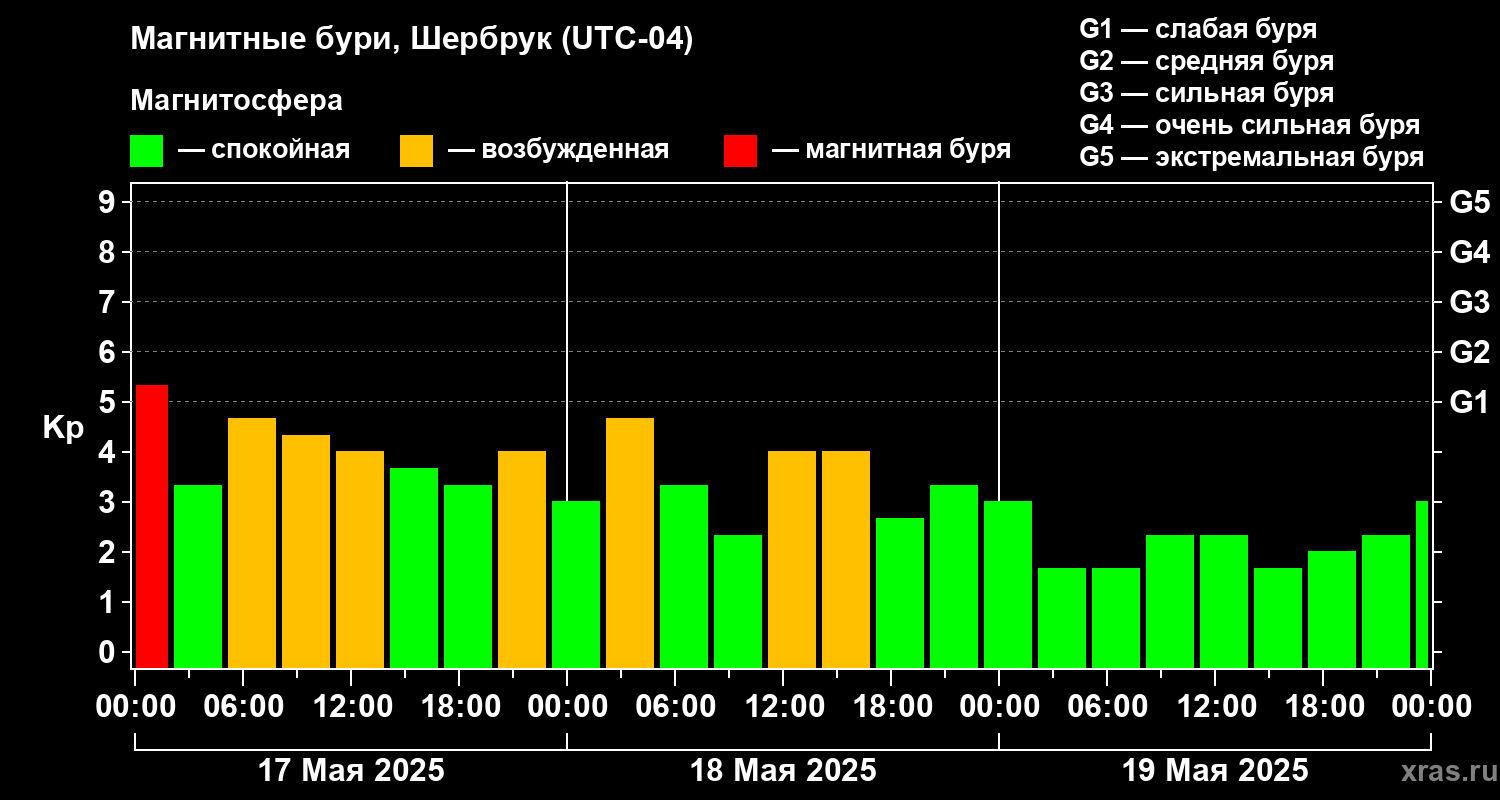Click 'G3 — сильная буря' description

click(1206, 93)
